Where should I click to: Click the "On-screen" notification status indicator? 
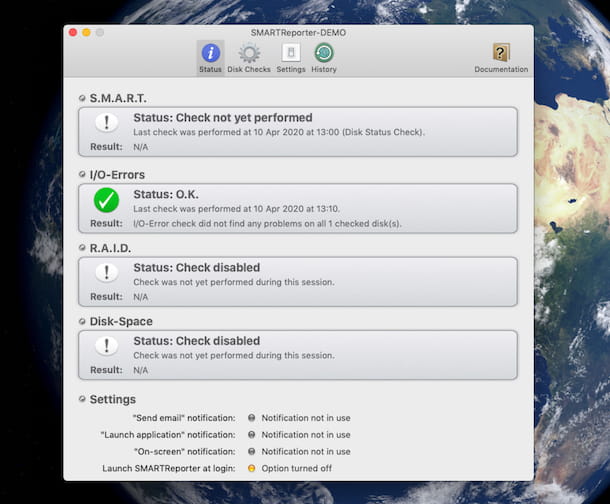coord(252,451)
